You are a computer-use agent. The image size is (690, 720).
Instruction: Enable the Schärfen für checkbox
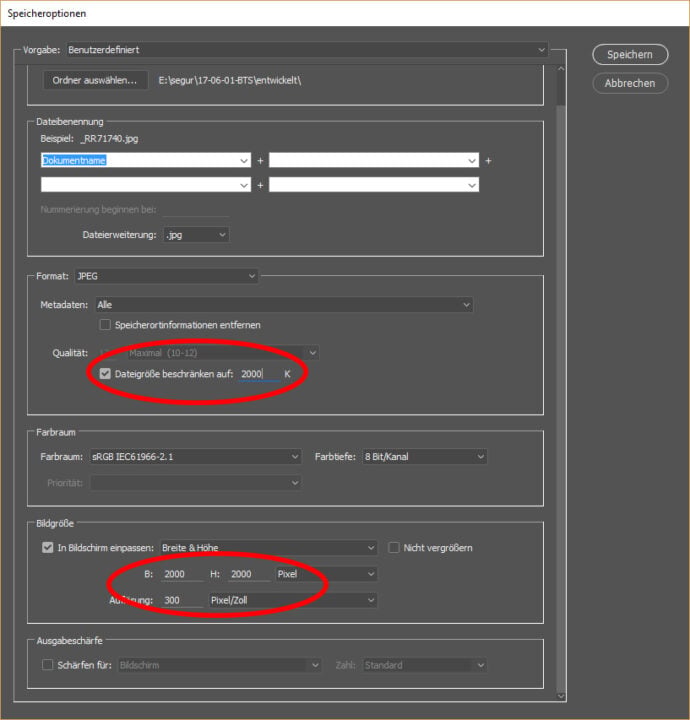point(48,665)
